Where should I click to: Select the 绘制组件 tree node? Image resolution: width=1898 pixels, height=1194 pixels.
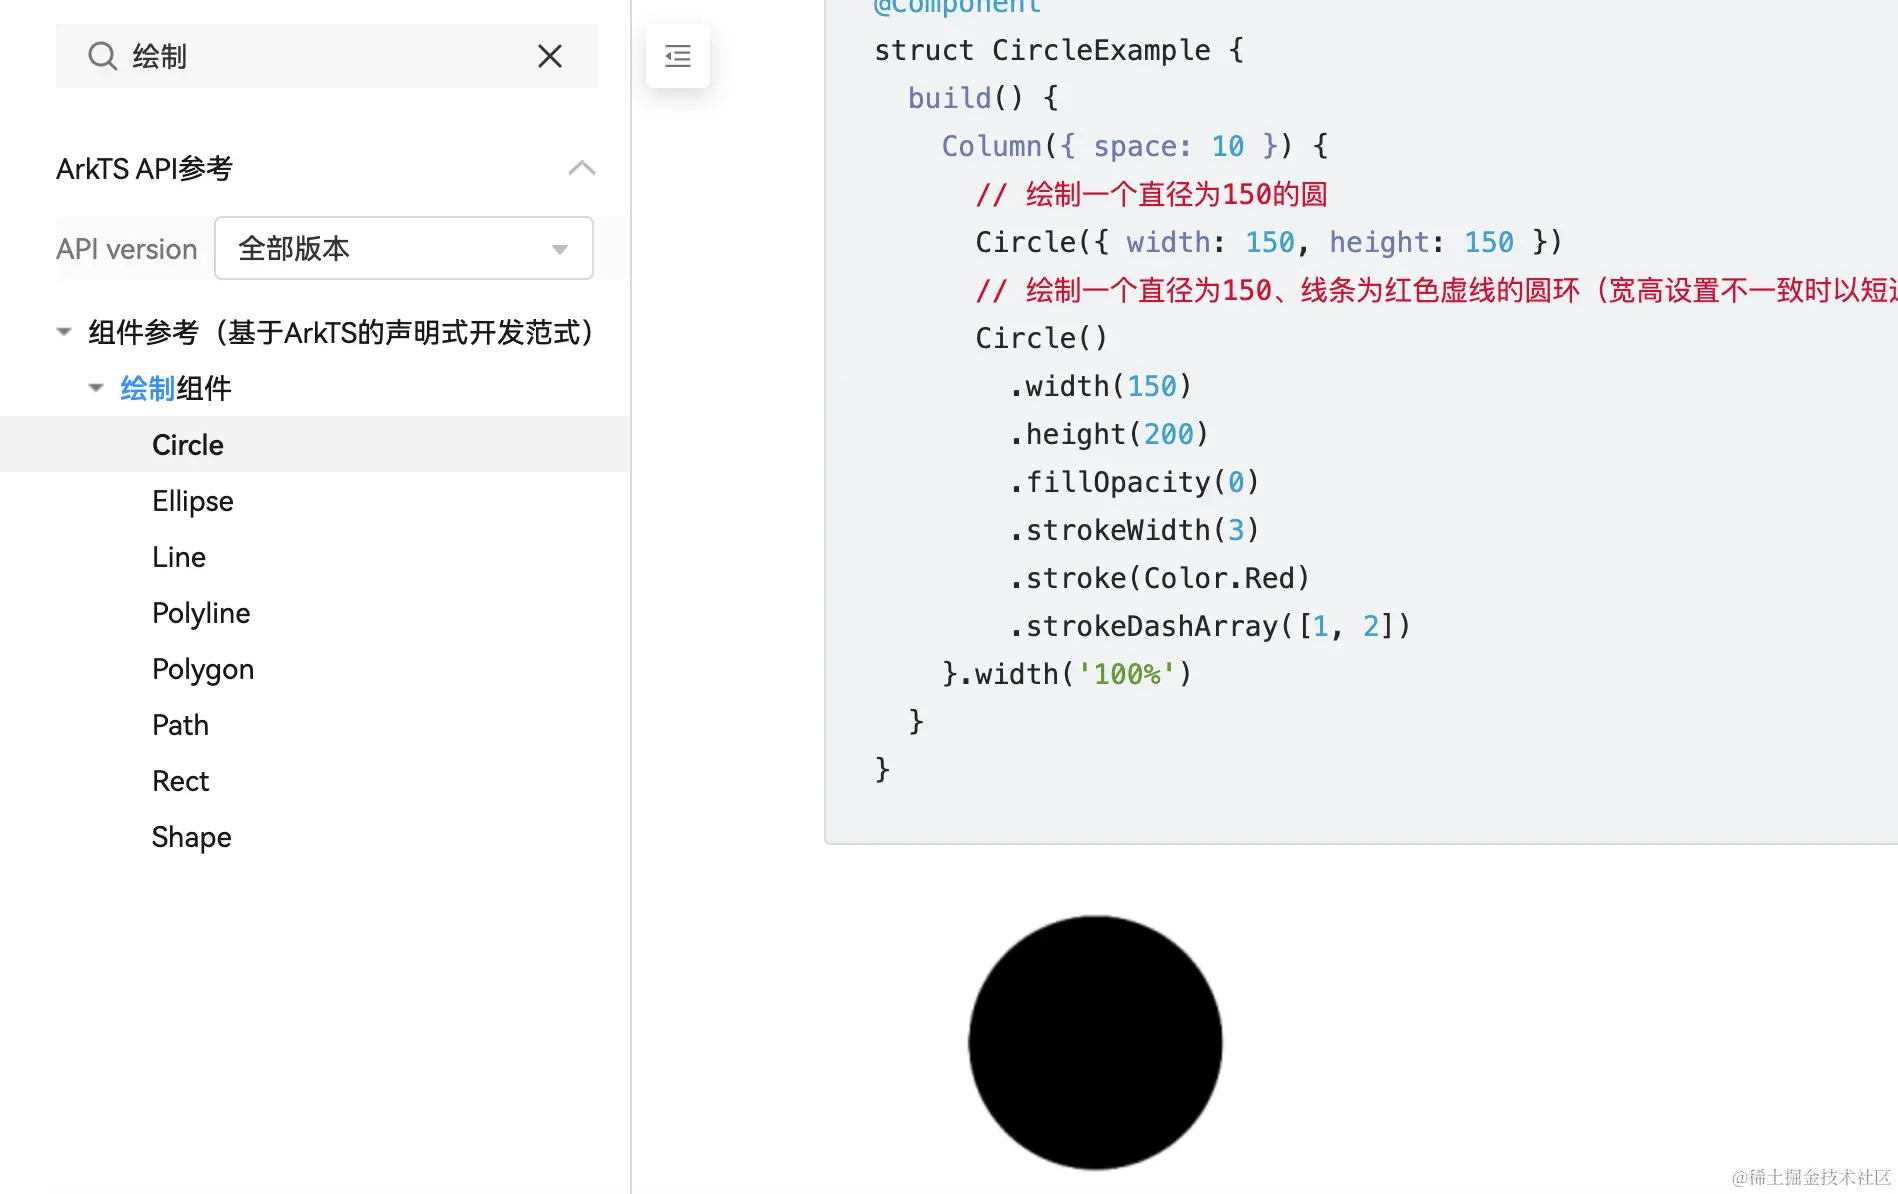pos(176,388)
